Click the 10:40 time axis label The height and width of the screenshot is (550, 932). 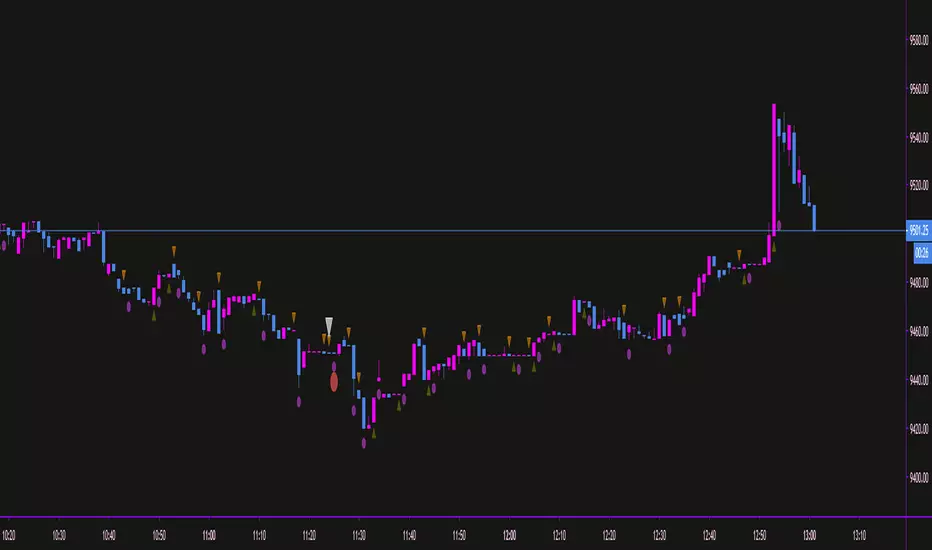coord(109,535)
